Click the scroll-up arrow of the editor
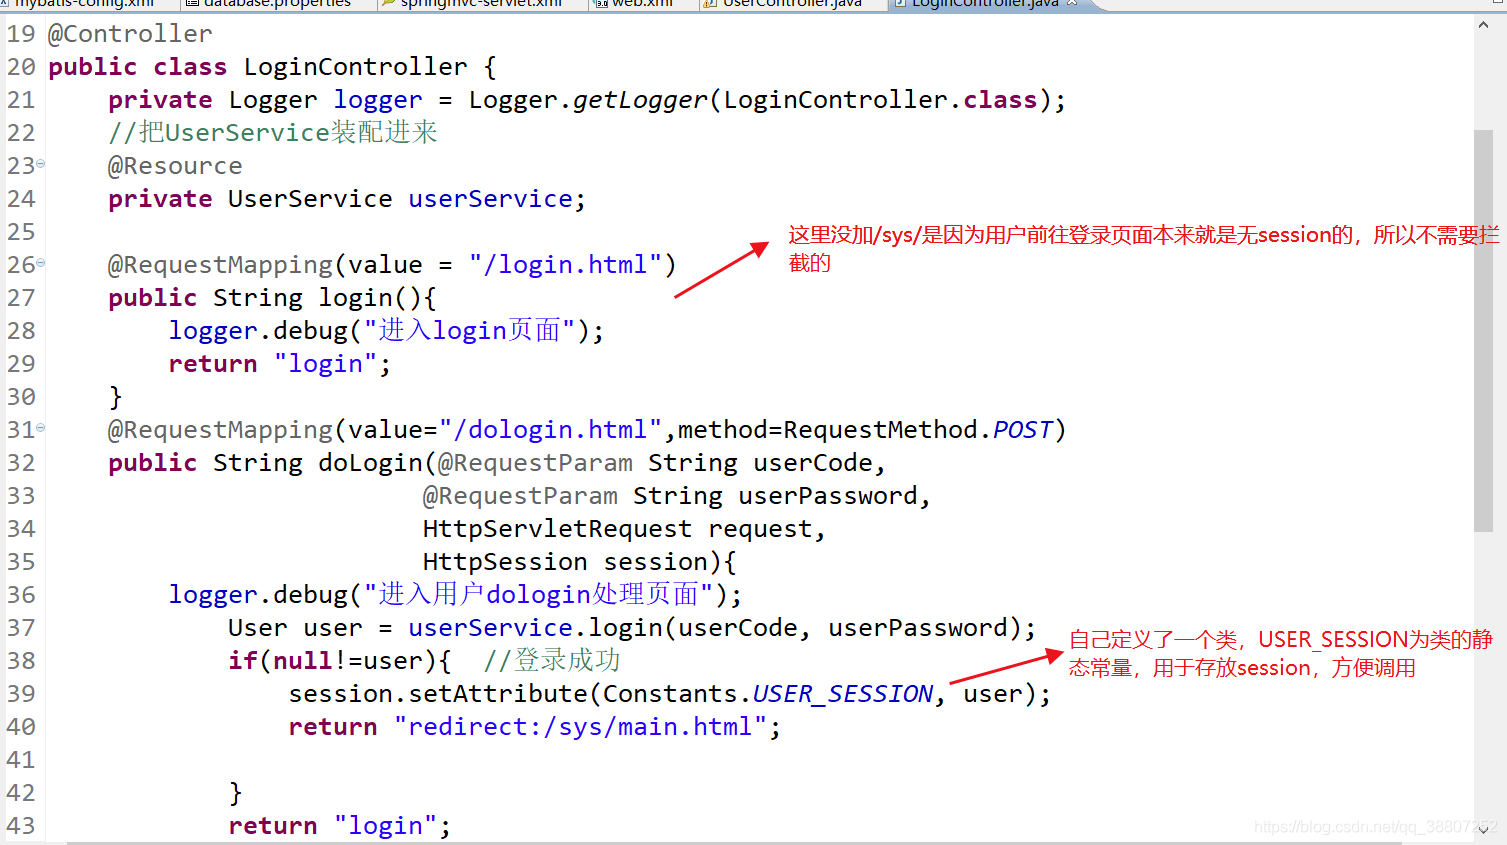Screen dimensions: 1507x845 click(x=1483, y=25)
